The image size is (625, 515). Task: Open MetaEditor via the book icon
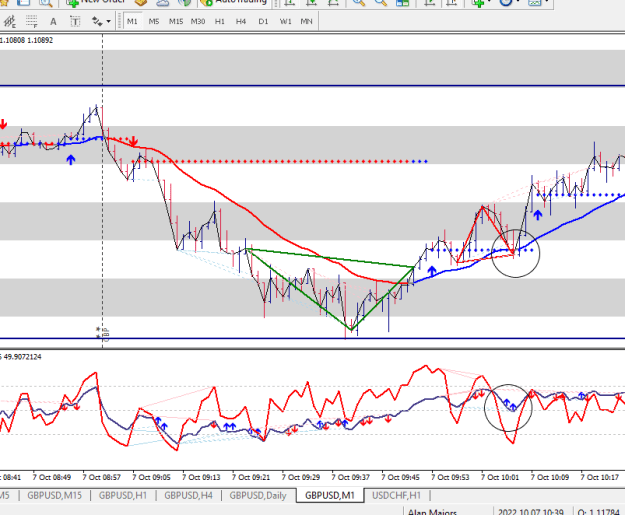[141, 3]
